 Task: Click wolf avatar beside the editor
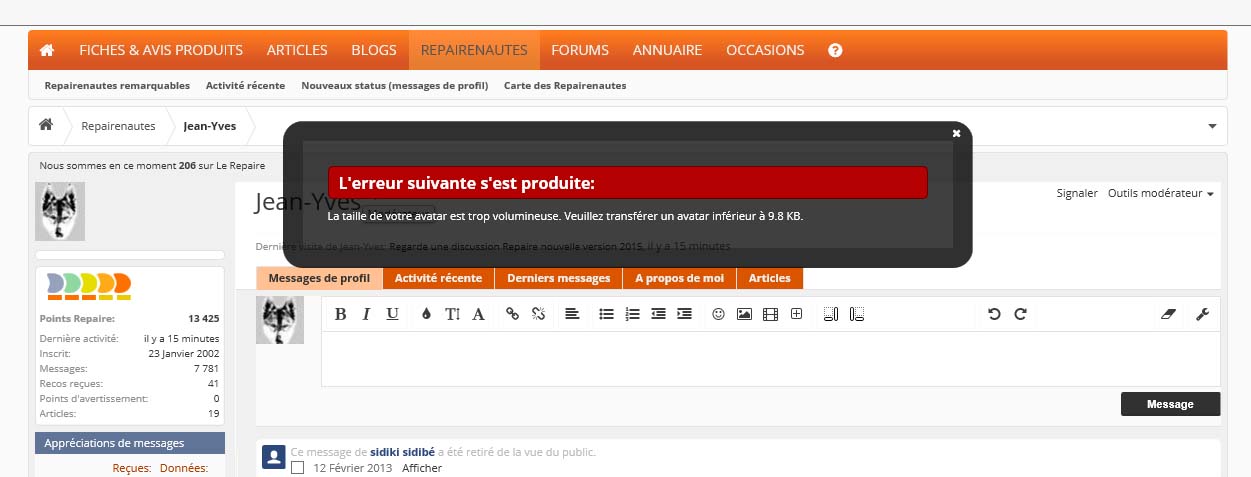pos(280,320)
